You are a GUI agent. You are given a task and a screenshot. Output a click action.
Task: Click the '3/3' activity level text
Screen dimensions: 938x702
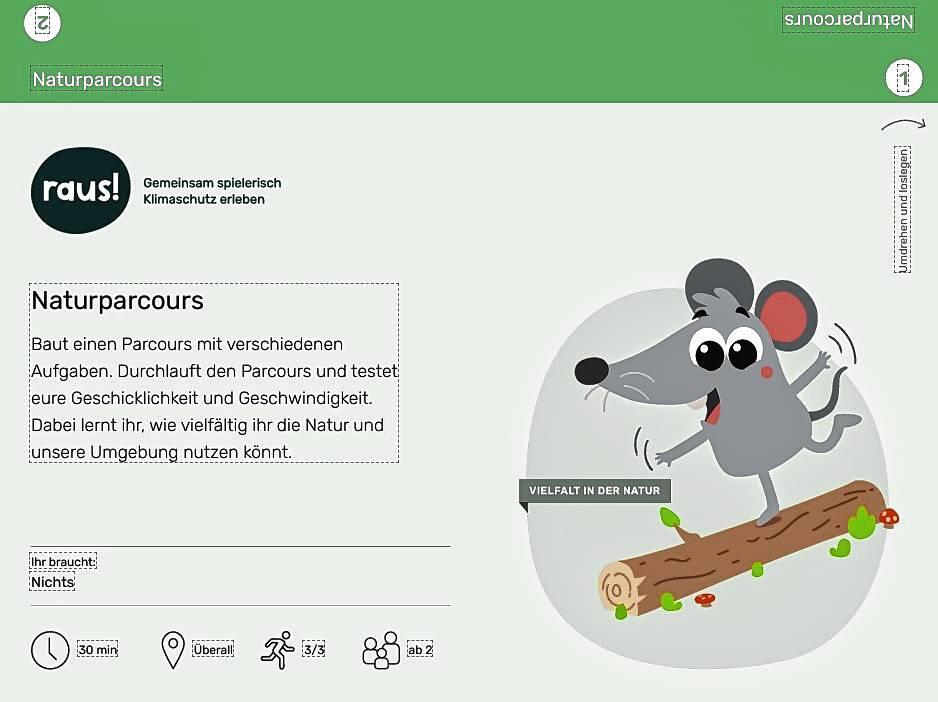point(313,649)
